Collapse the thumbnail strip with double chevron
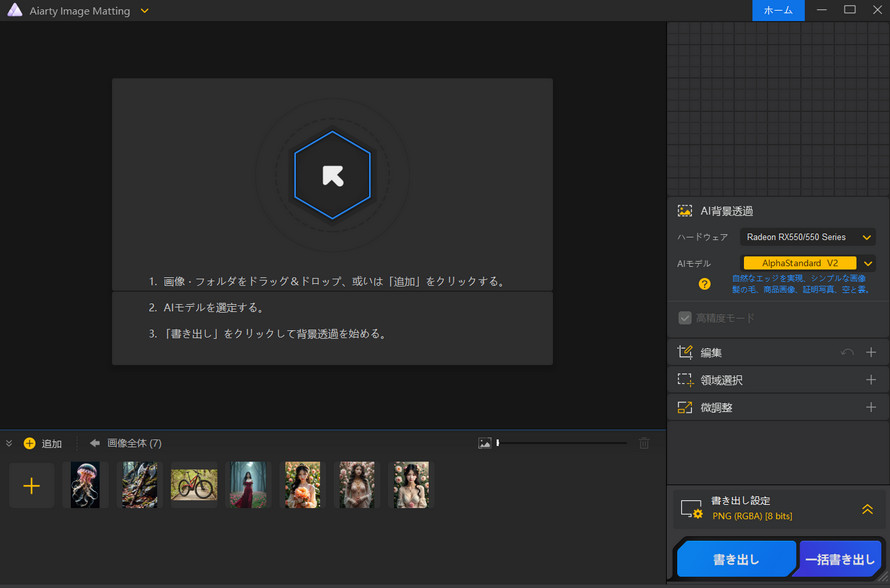Screen dimensions: 890x588 click(x=9, y=443)
